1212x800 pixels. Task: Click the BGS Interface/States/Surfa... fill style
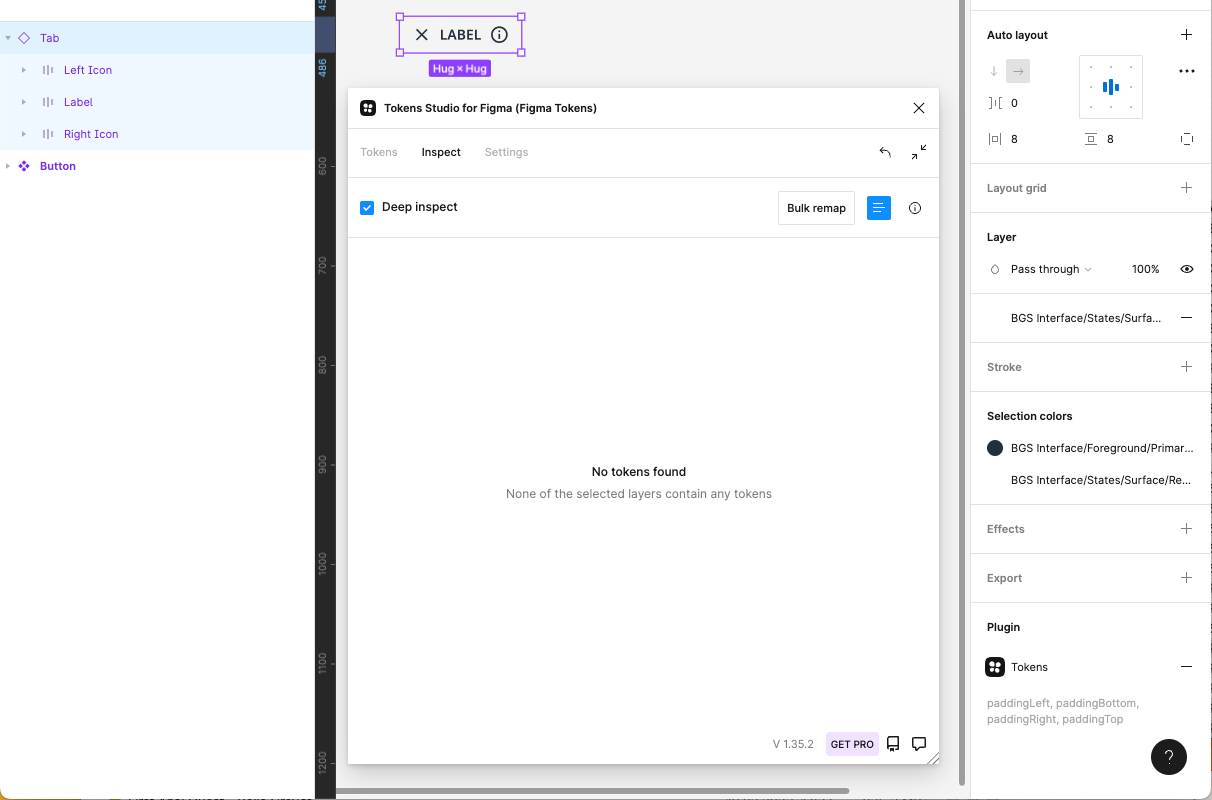tap(1086, 318)
